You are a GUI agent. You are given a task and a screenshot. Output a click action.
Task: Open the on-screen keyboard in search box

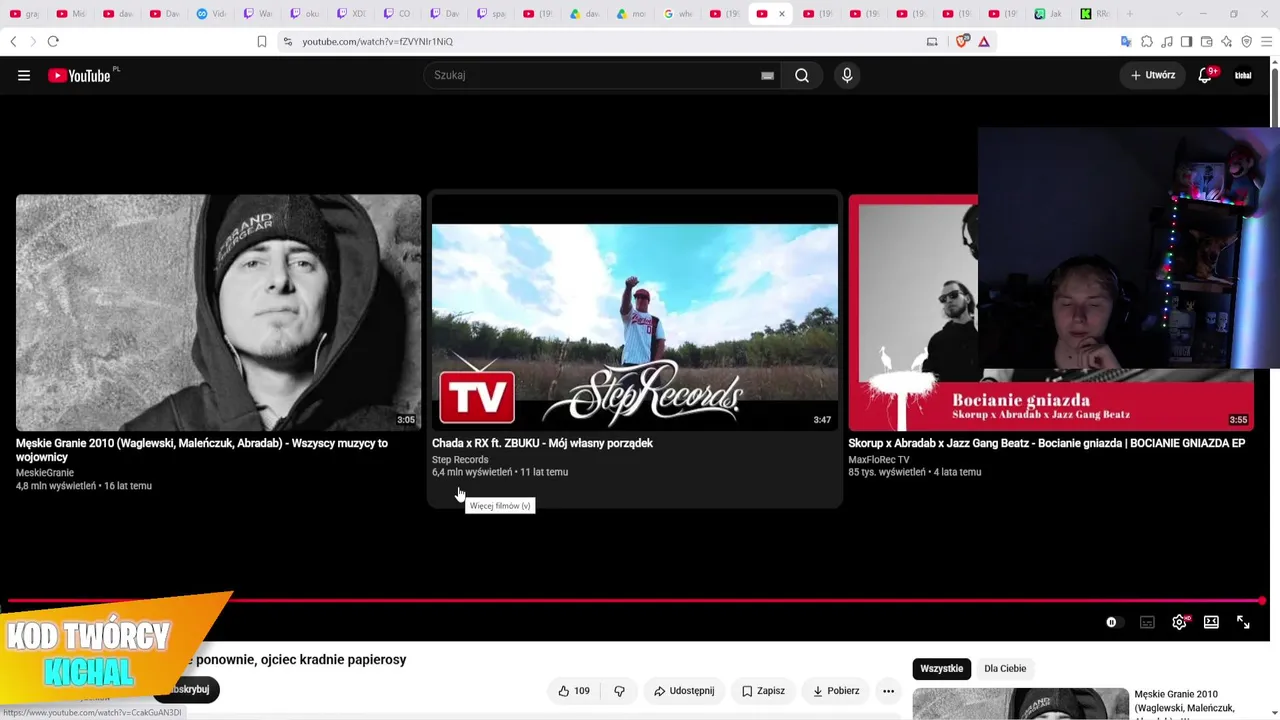coord(767,75)
